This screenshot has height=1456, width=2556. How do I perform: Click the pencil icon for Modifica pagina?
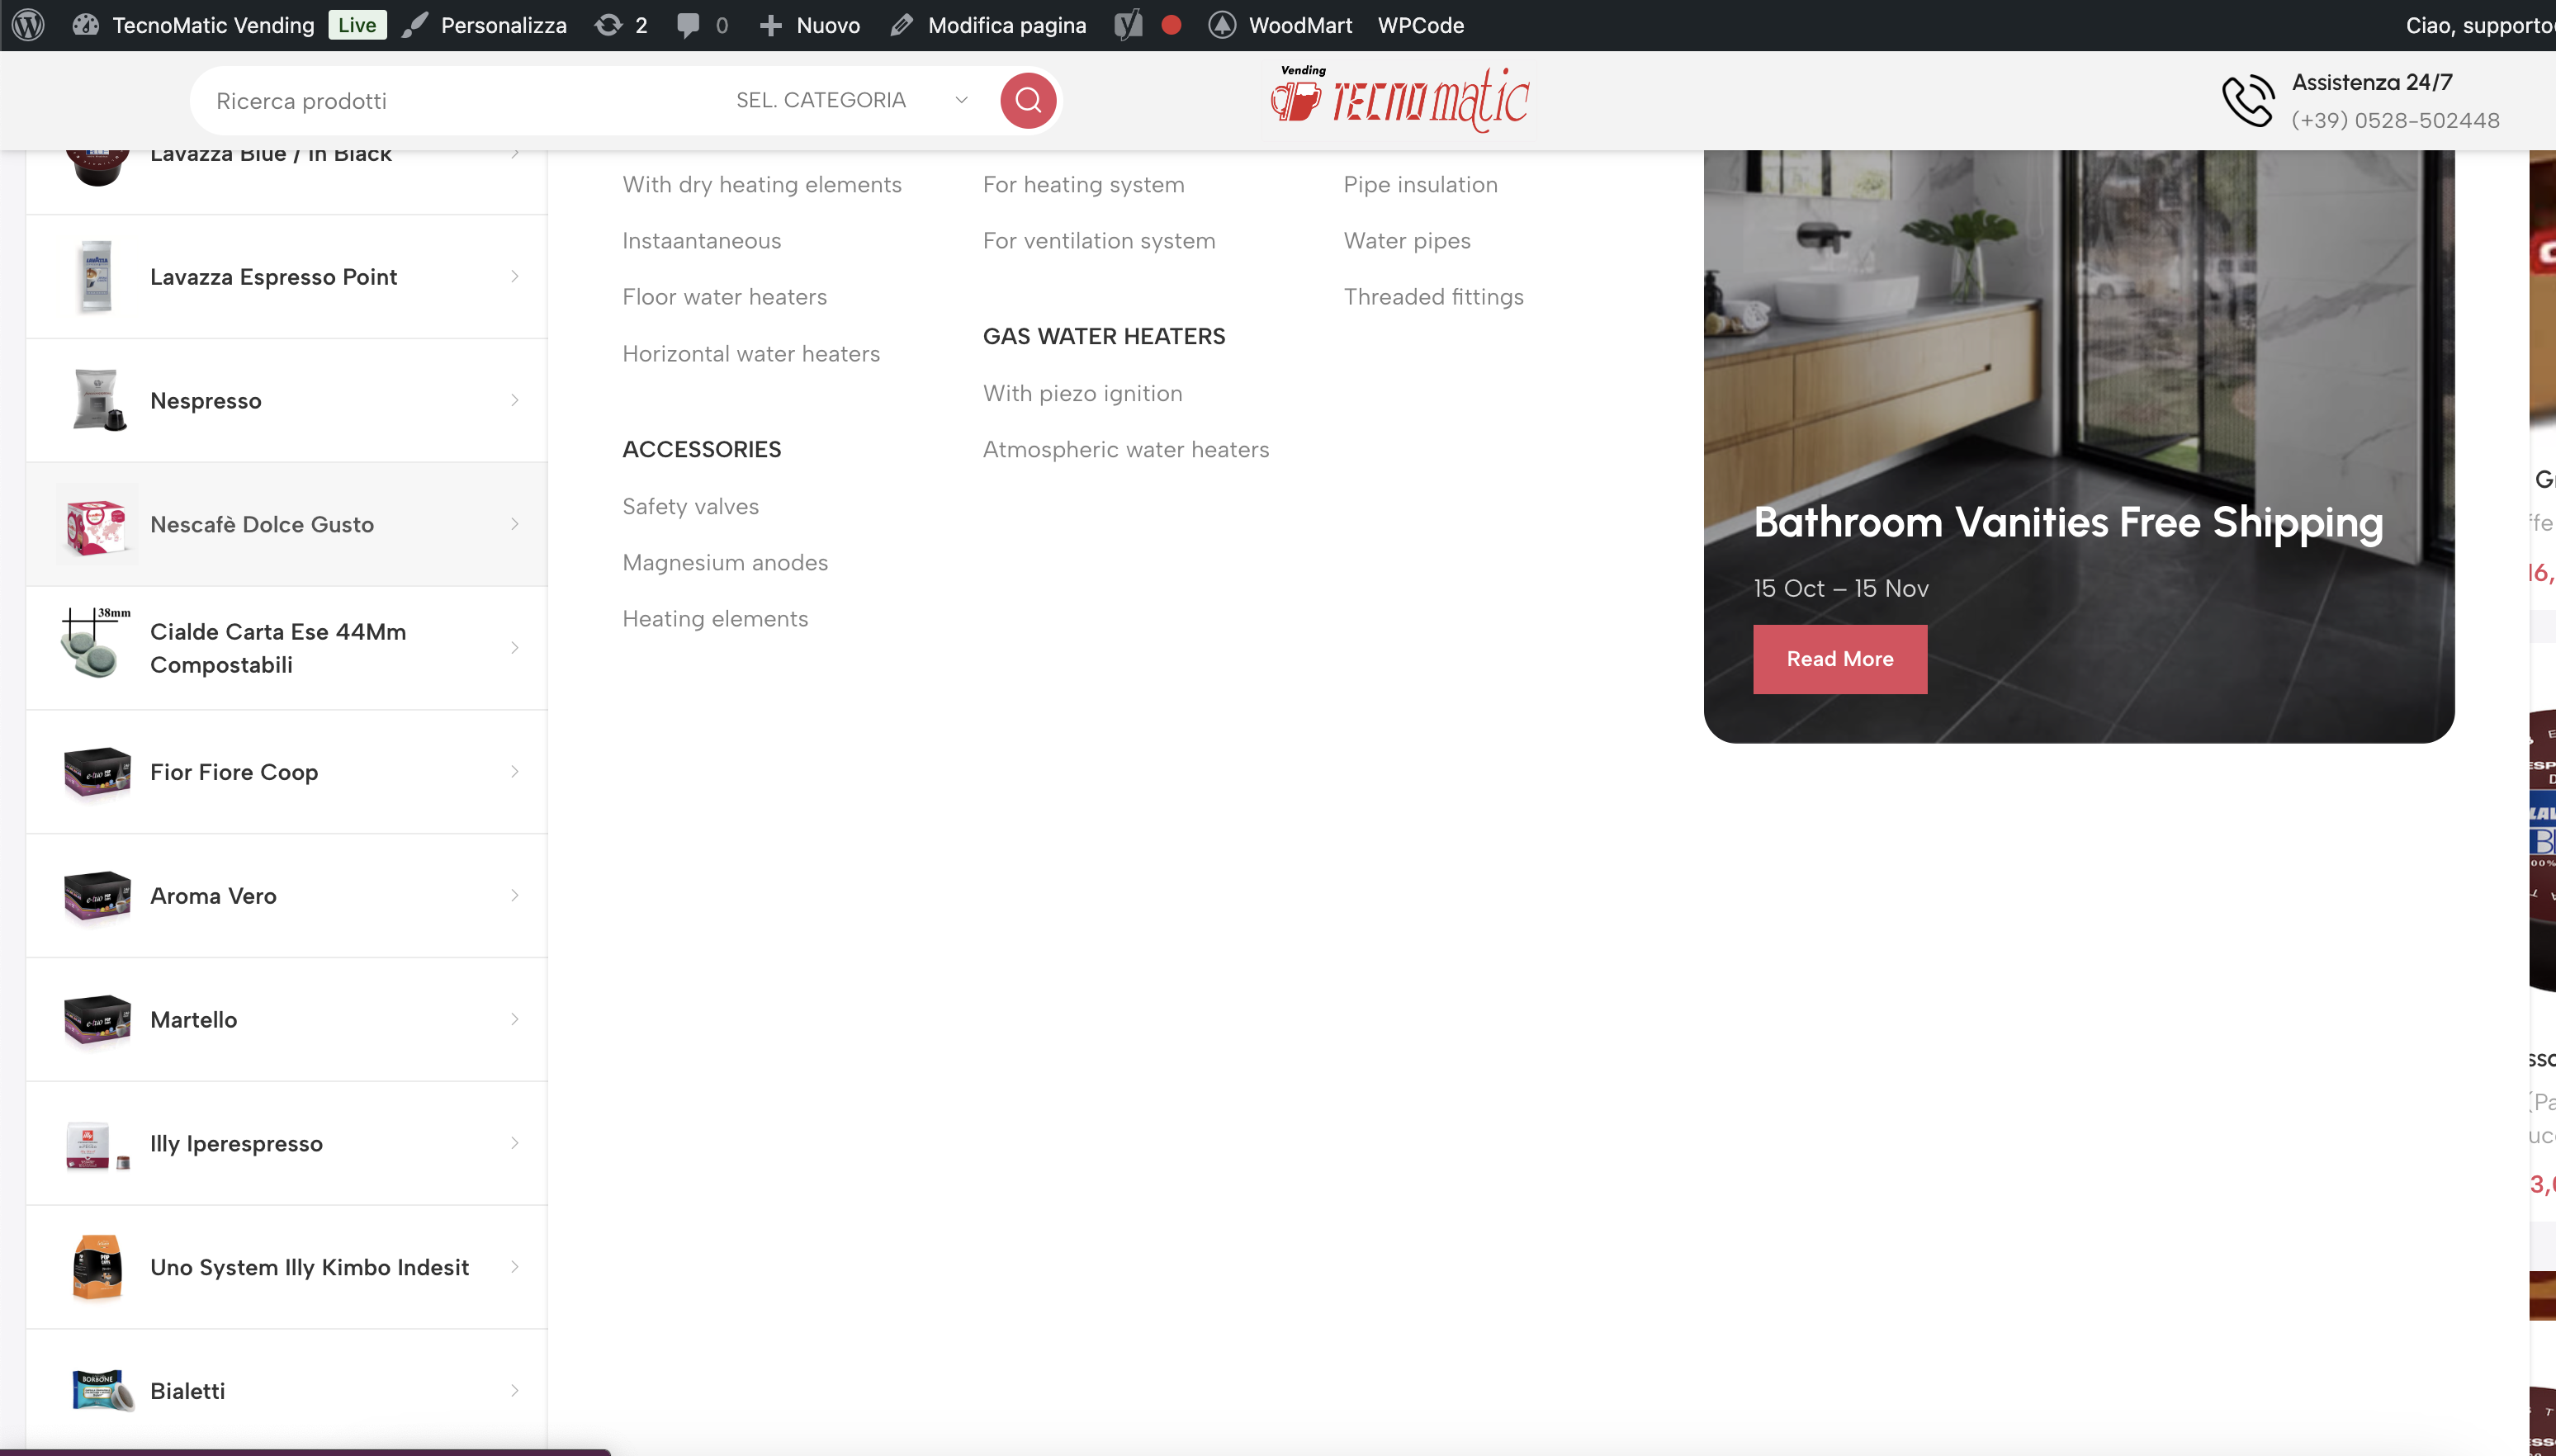902,25
